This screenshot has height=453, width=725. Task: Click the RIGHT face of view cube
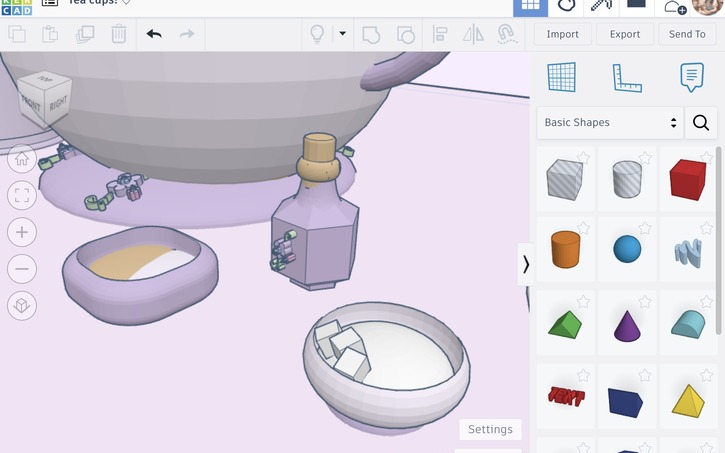(58, 103)
